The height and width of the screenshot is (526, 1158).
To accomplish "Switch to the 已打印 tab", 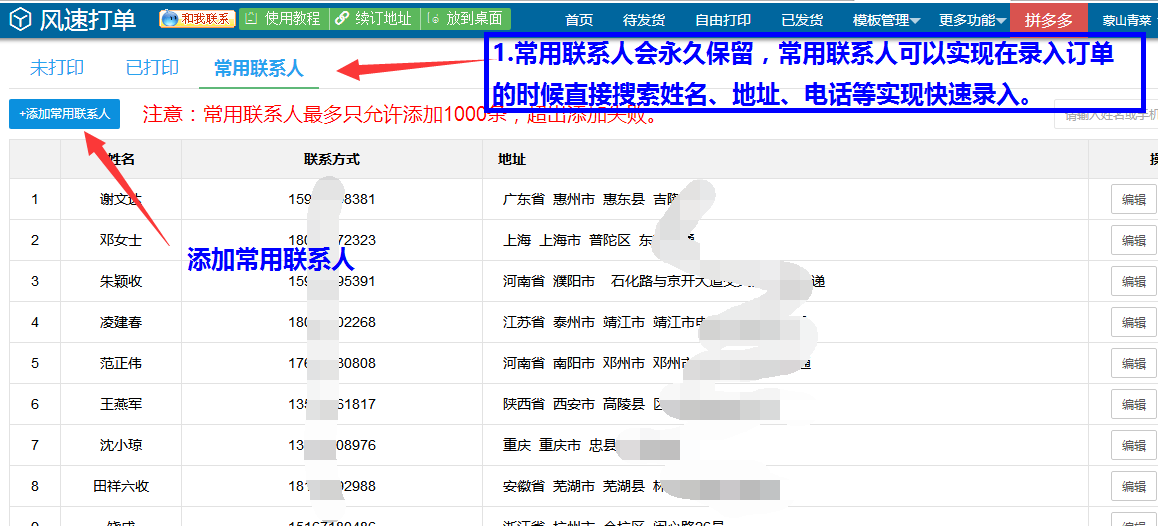I will click(152, 68).
